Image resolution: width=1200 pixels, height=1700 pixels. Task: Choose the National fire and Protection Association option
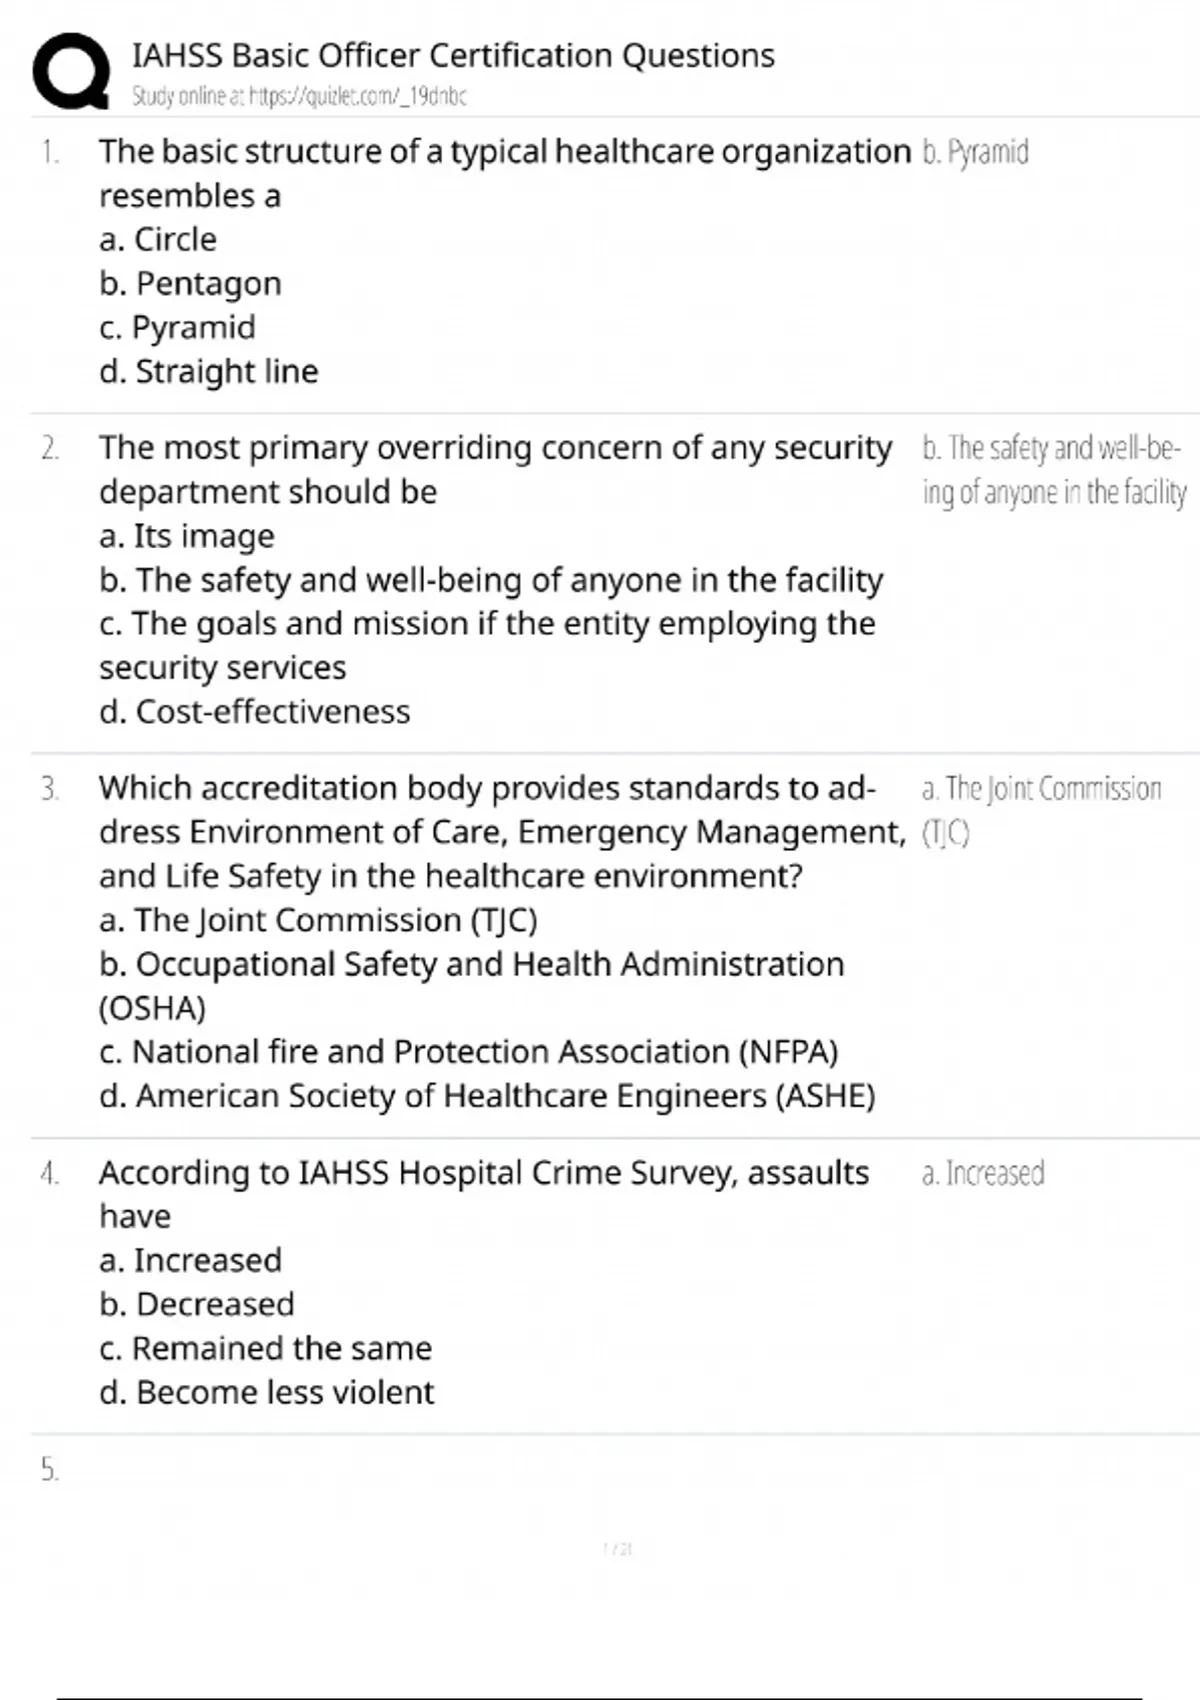pos(469,1052)
